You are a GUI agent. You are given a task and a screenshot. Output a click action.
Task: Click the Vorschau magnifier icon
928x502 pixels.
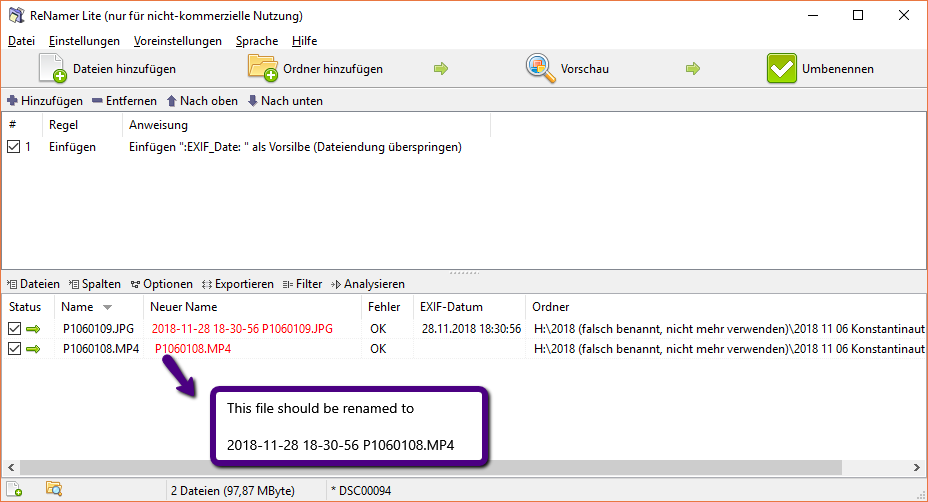tap(540, 68)
